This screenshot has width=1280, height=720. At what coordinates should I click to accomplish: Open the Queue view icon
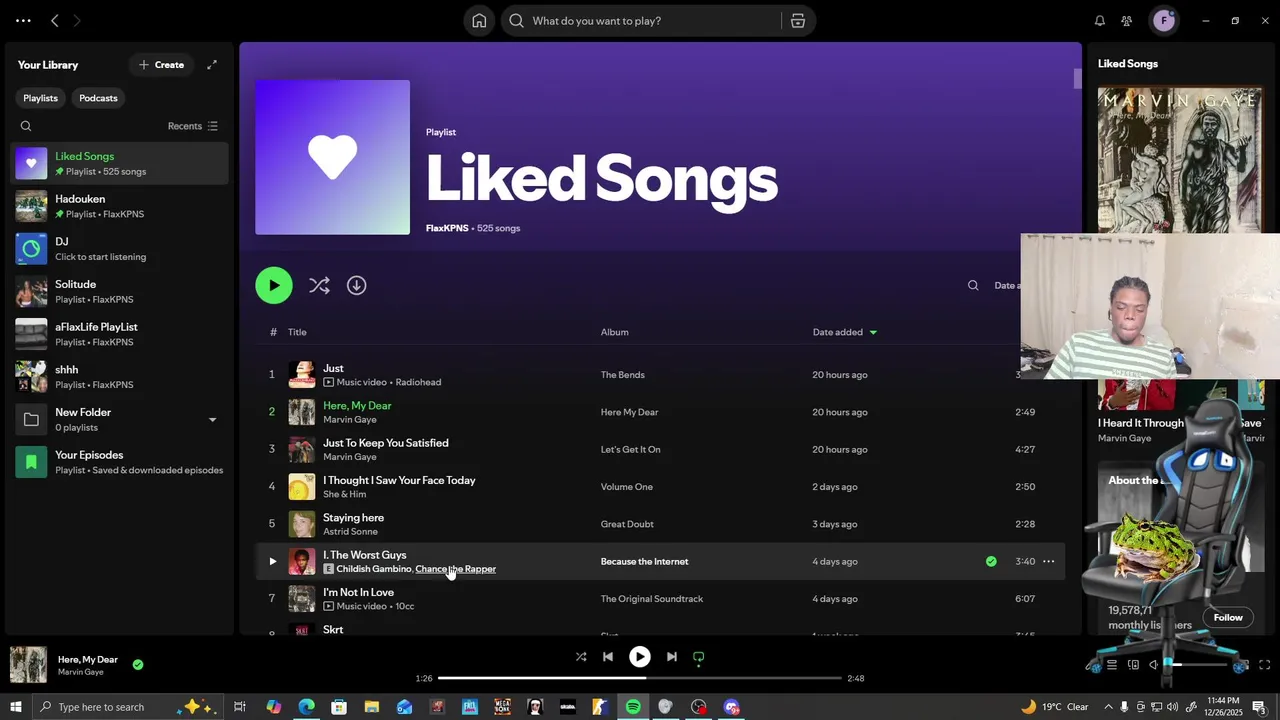point(1111,665)
